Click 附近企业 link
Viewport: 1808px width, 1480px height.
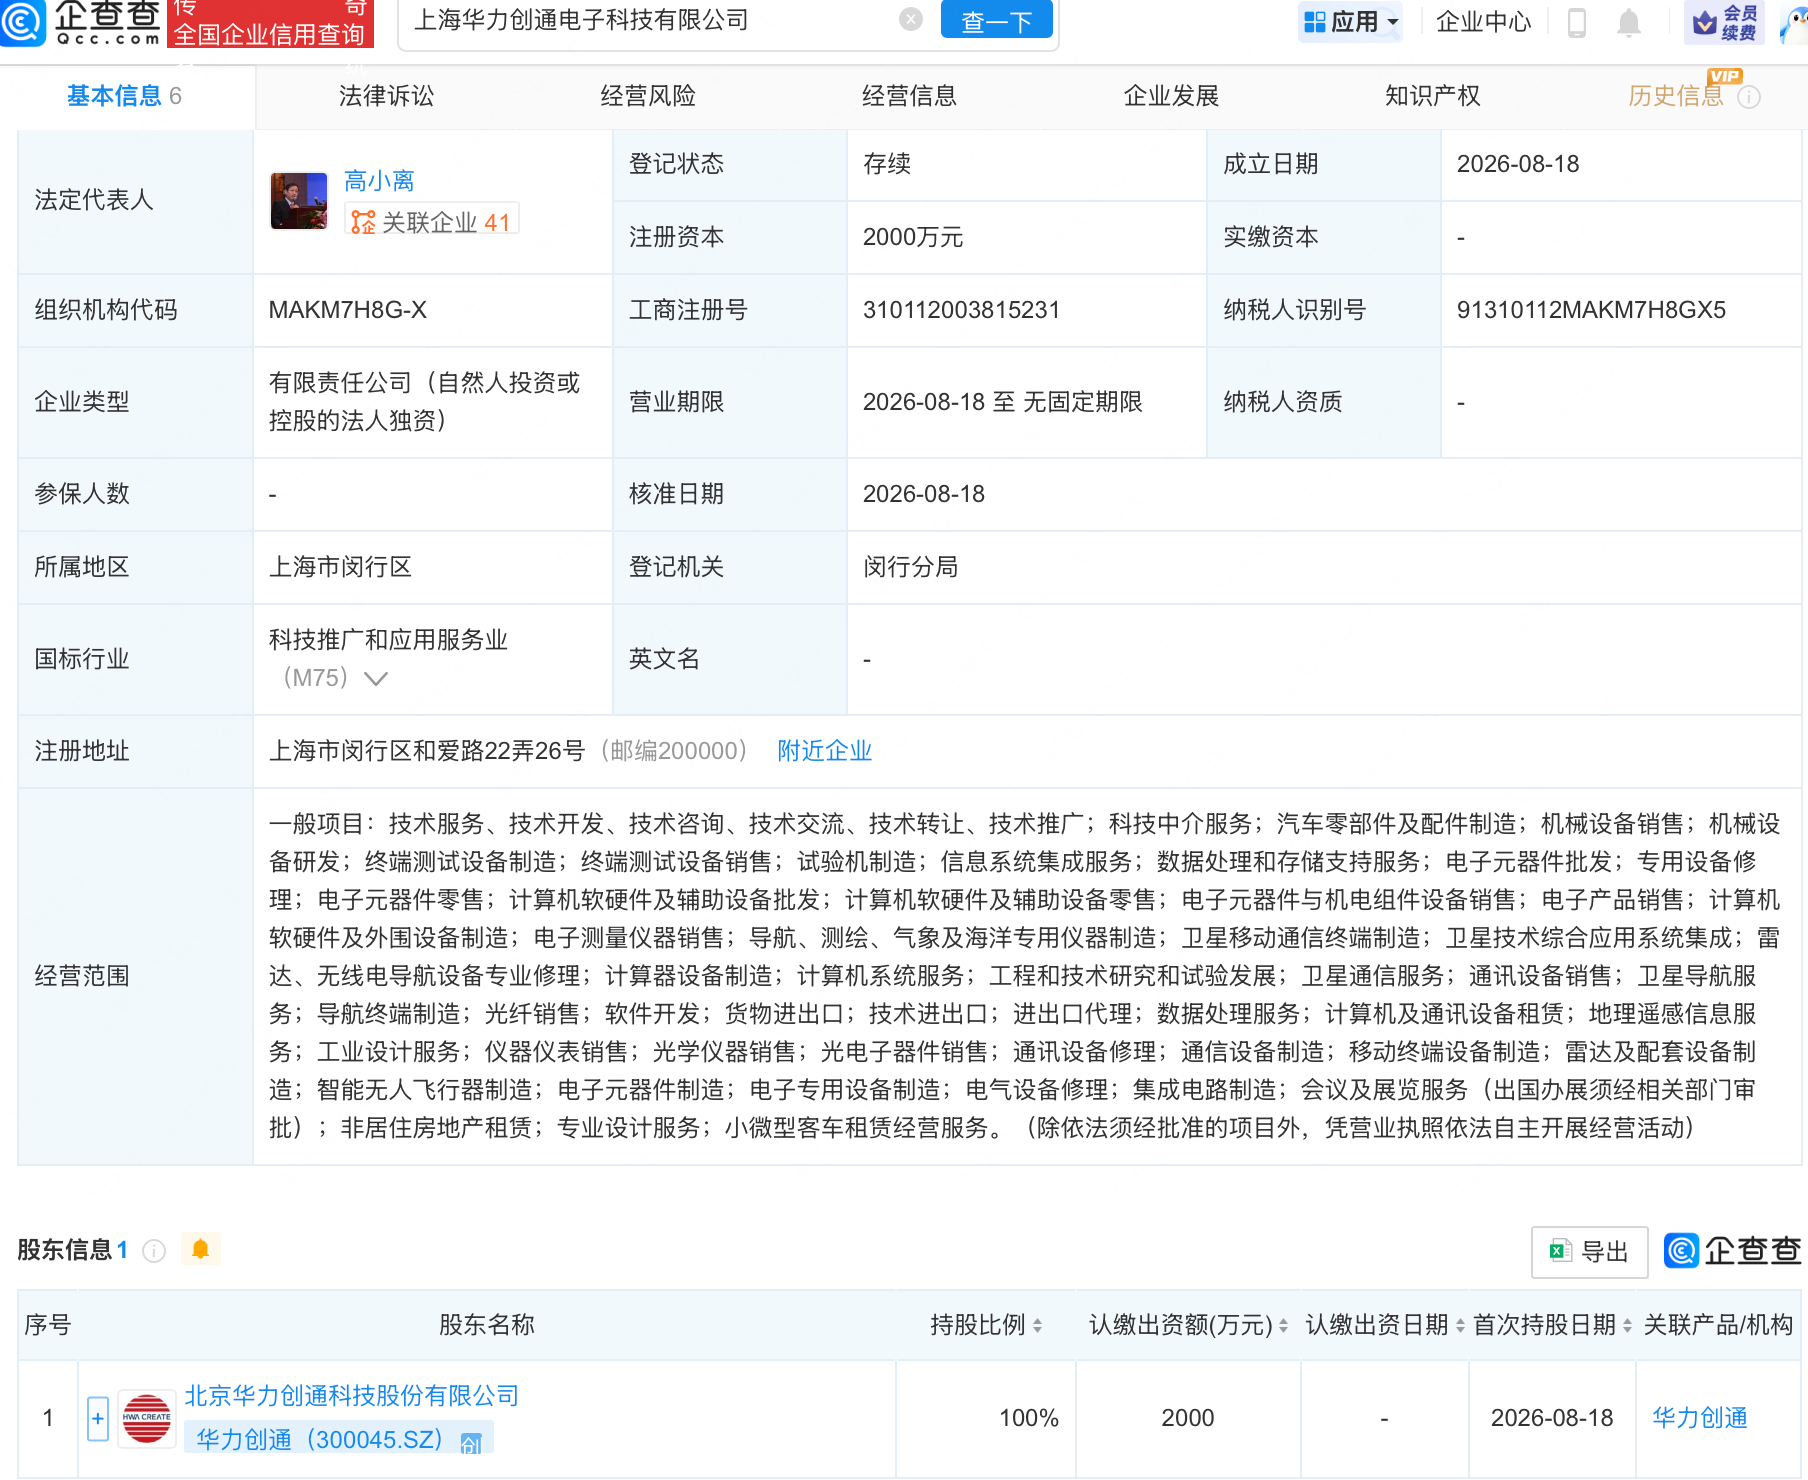(x=825, y=751)
